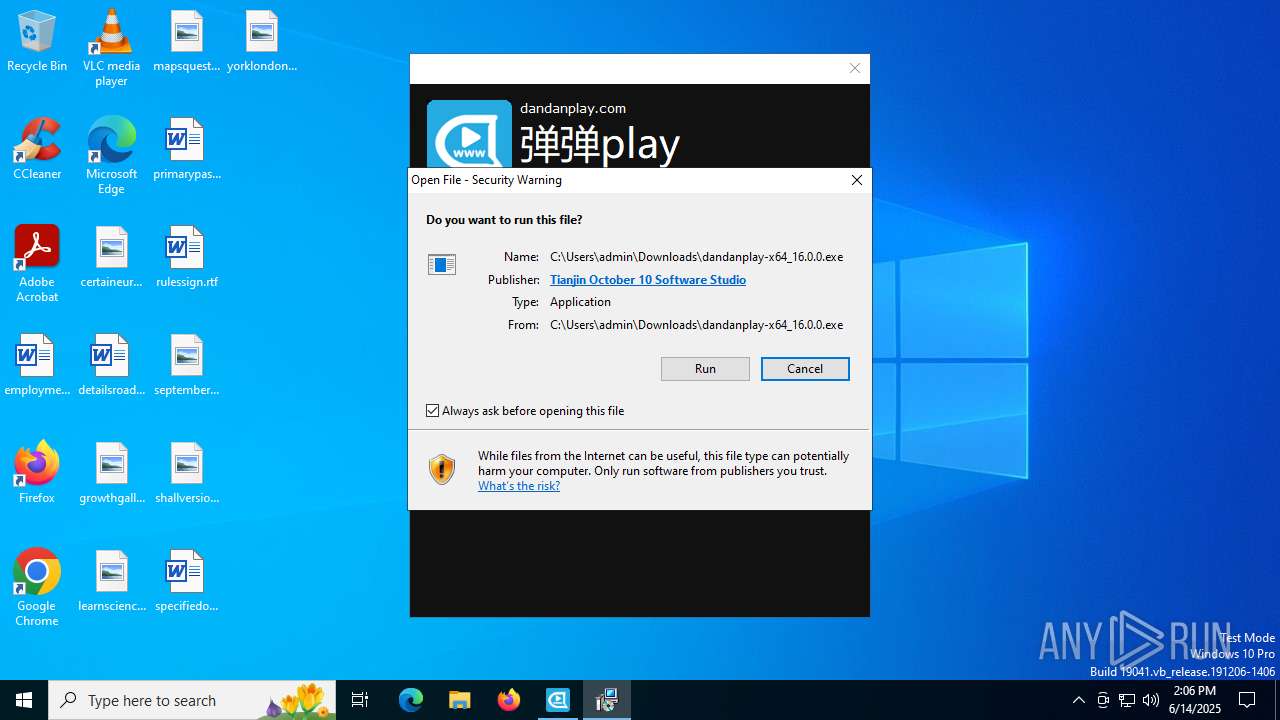1280x720 pixels.
Task: Click the taskbar search box
Action: pos(192,700)
